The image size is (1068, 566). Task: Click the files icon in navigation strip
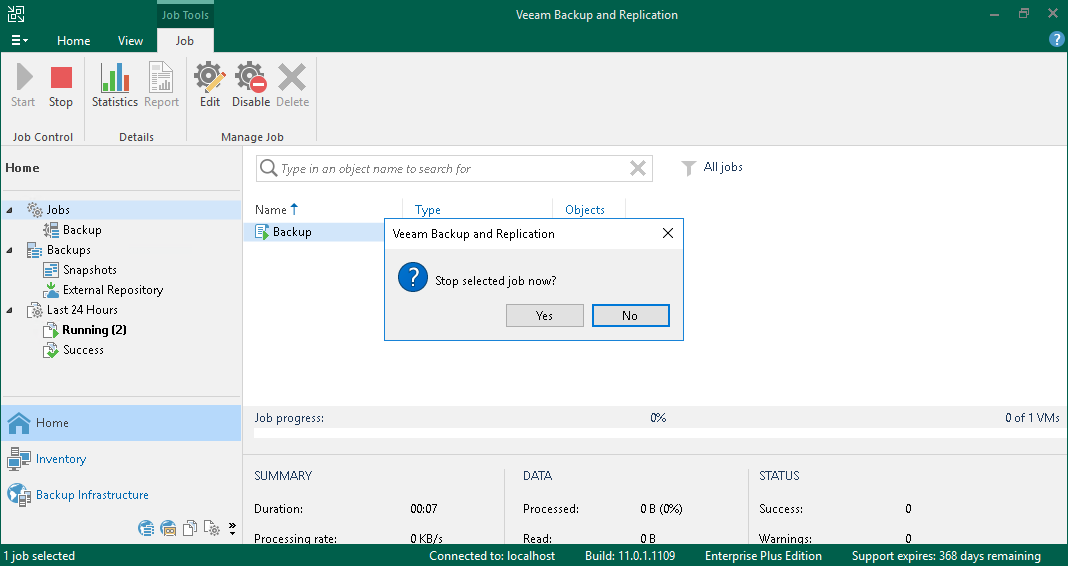coord(190,528)
